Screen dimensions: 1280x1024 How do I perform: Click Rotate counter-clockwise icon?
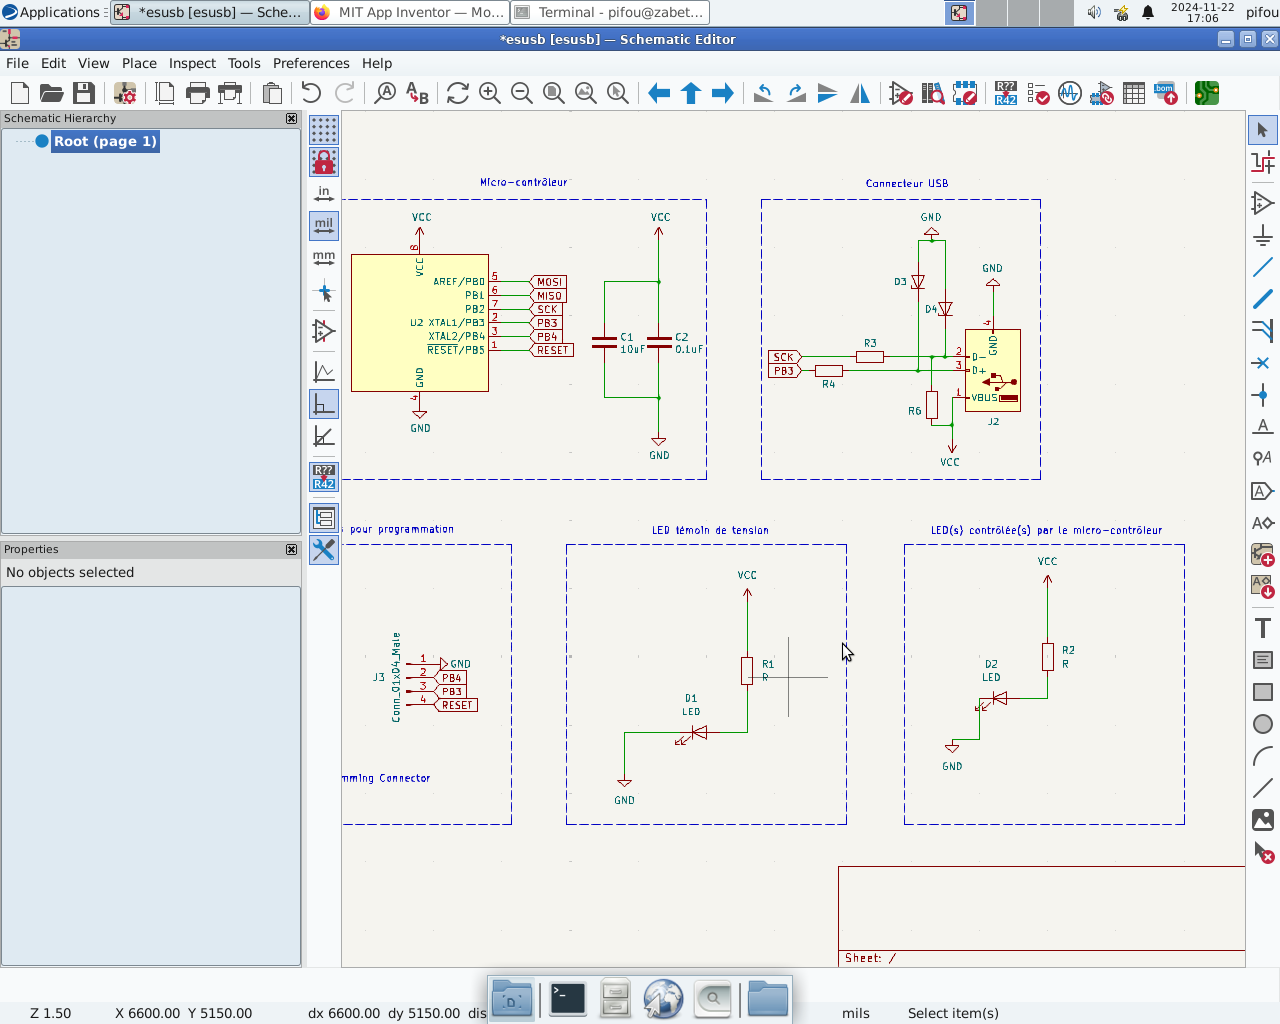764,93
